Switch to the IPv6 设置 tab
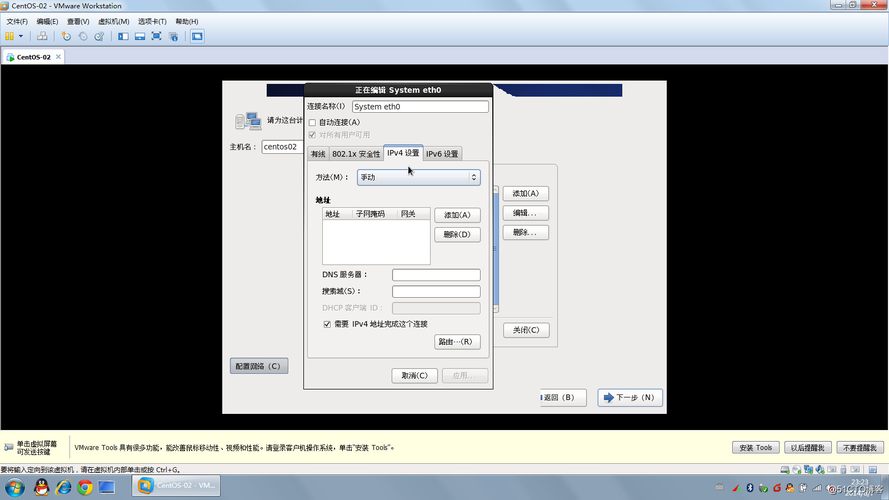Viewport: 889px width, 500px height. tap(442, 154)
